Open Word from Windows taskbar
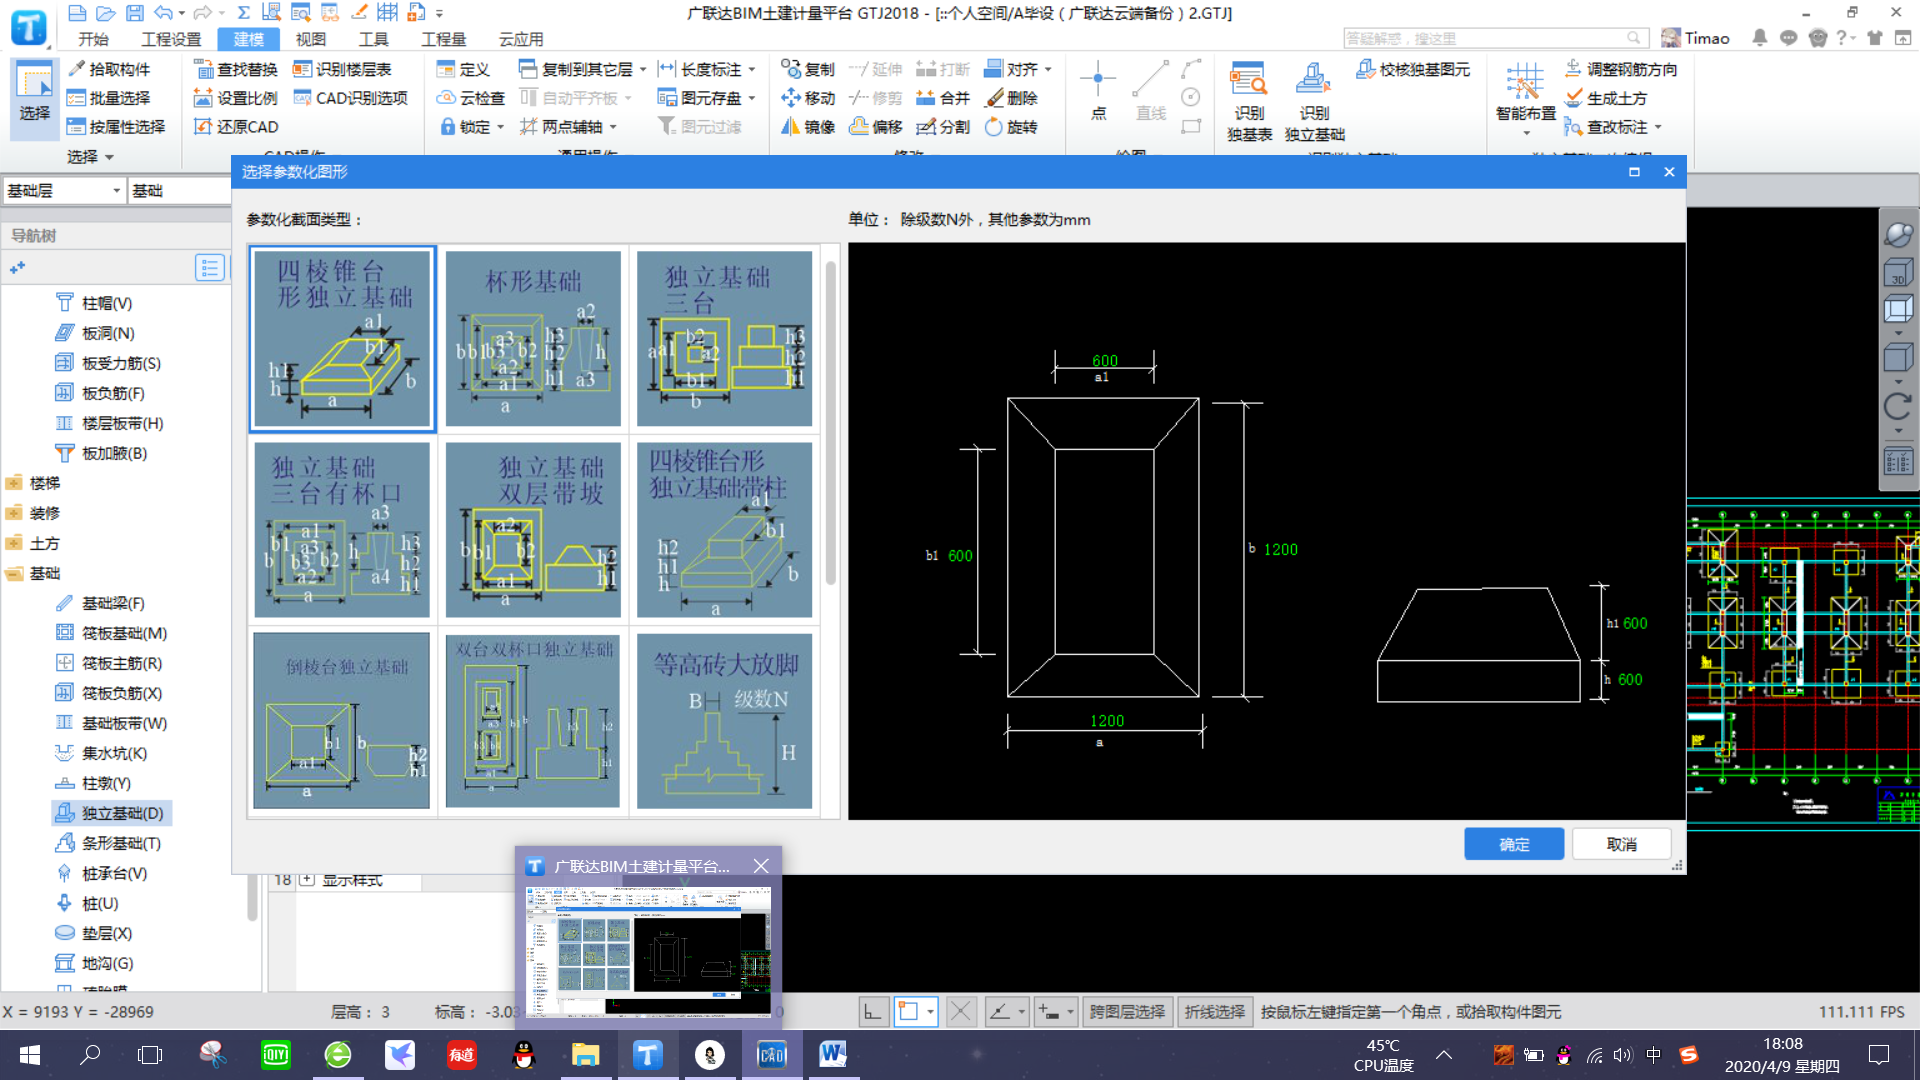 pyautogui.click(x=833, y=1055)
